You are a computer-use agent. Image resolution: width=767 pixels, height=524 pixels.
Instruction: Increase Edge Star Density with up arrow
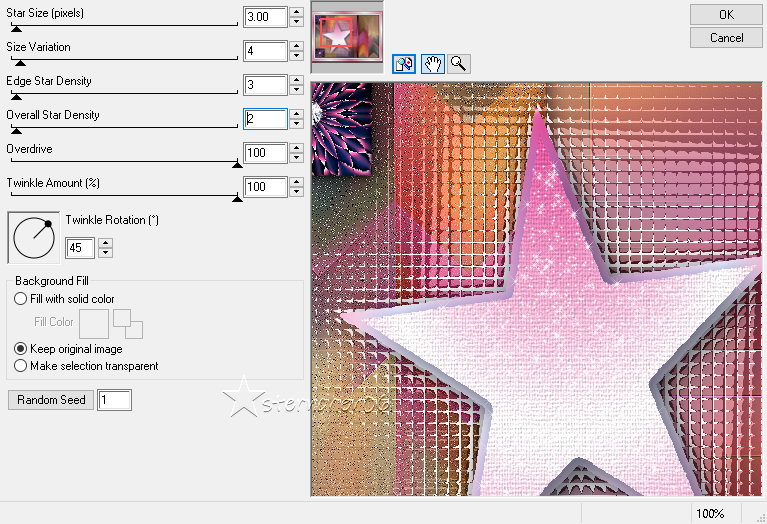tap(296, 80)
